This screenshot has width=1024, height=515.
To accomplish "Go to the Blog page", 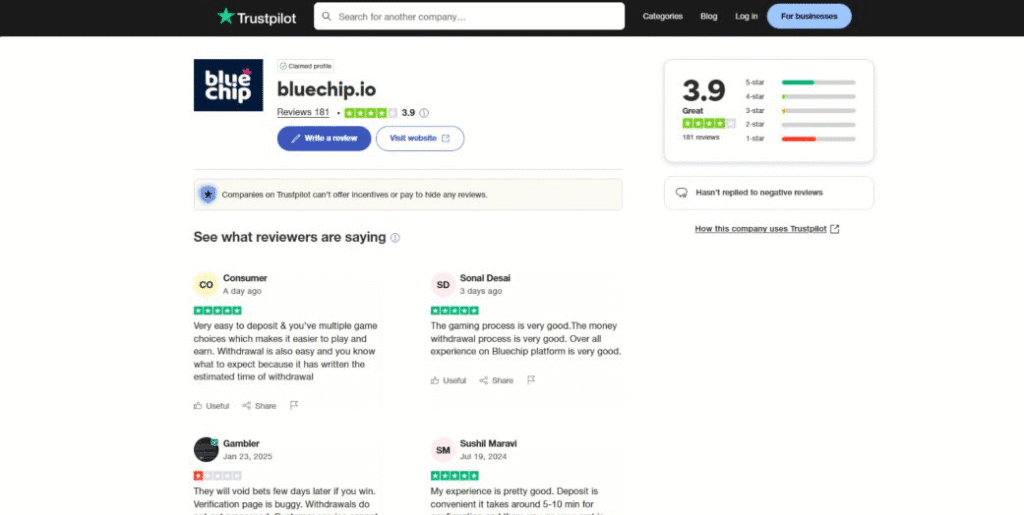I will 709,16.
